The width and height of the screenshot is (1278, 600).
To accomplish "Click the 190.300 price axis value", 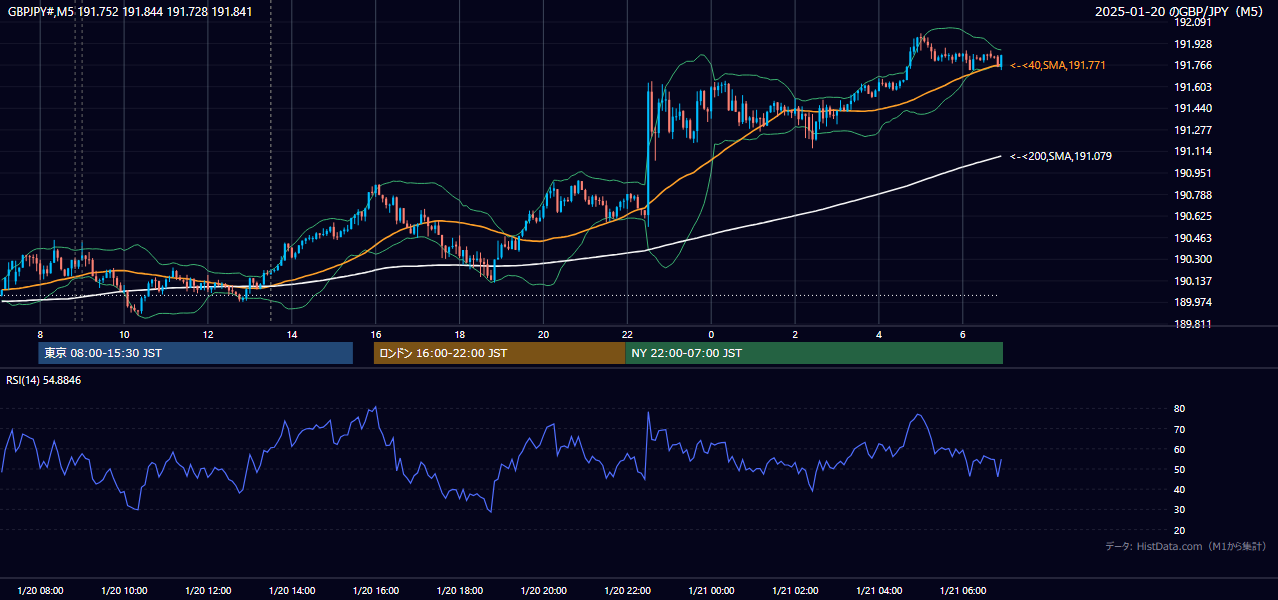I will click(x=1192, y=259).
